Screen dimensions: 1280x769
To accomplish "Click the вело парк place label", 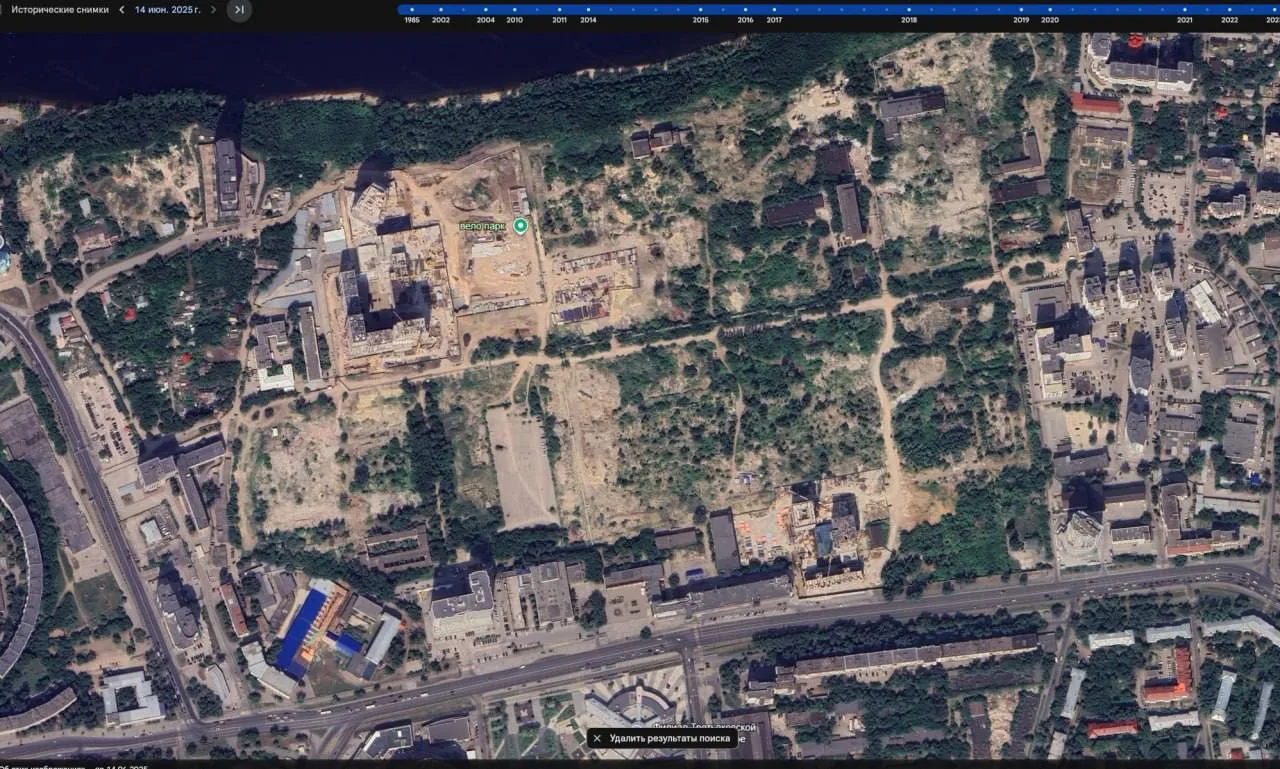I will coord(483,226).
